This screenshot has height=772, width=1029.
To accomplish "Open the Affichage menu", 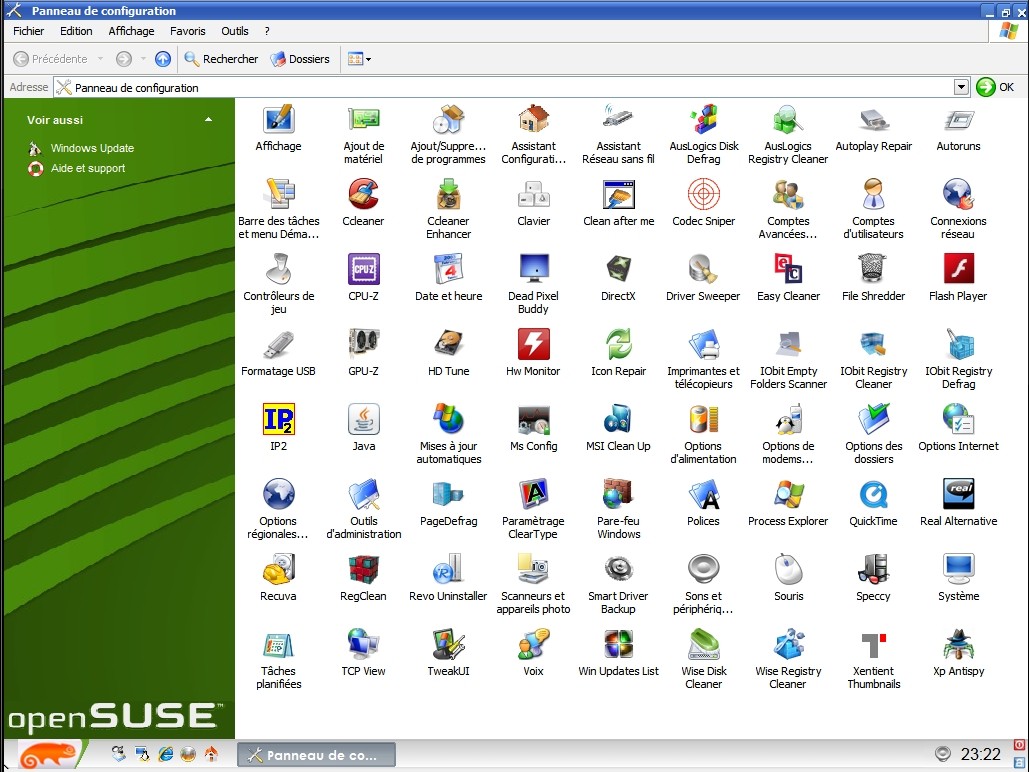I will click(x=131, y=31).
